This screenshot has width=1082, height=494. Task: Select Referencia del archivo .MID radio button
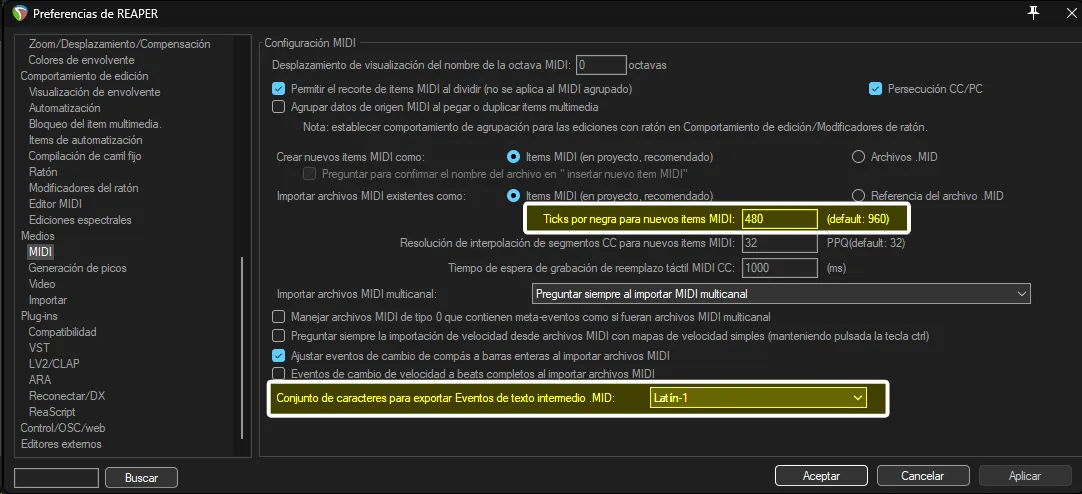(x=858, y=195)
